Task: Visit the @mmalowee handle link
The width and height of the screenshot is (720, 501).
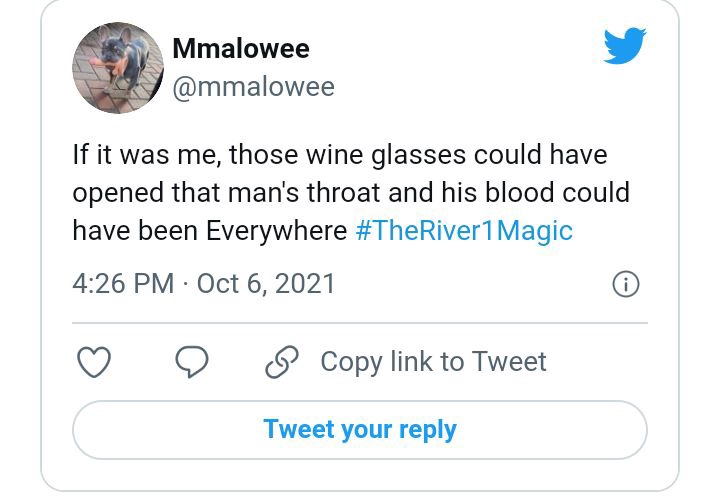Action: (253, 87)
